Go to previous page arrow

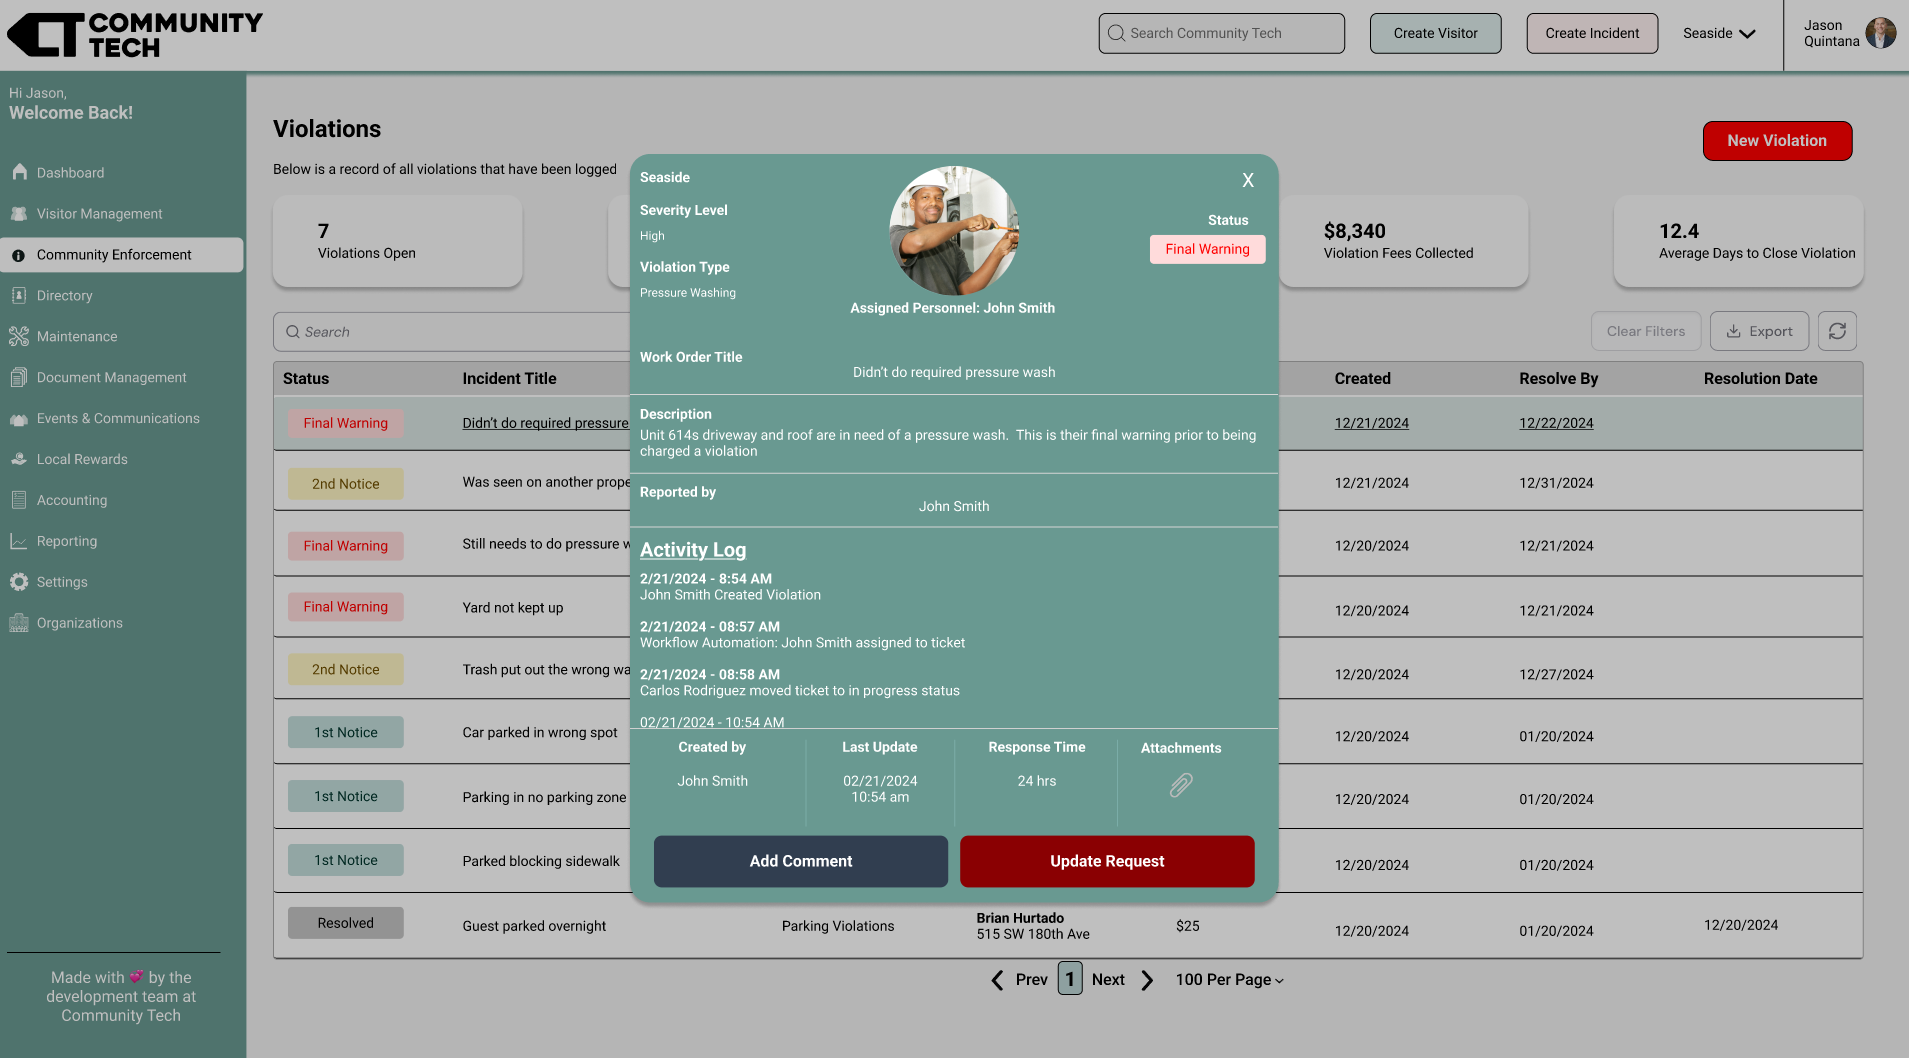pyautogui.click(x=997, y=980)
